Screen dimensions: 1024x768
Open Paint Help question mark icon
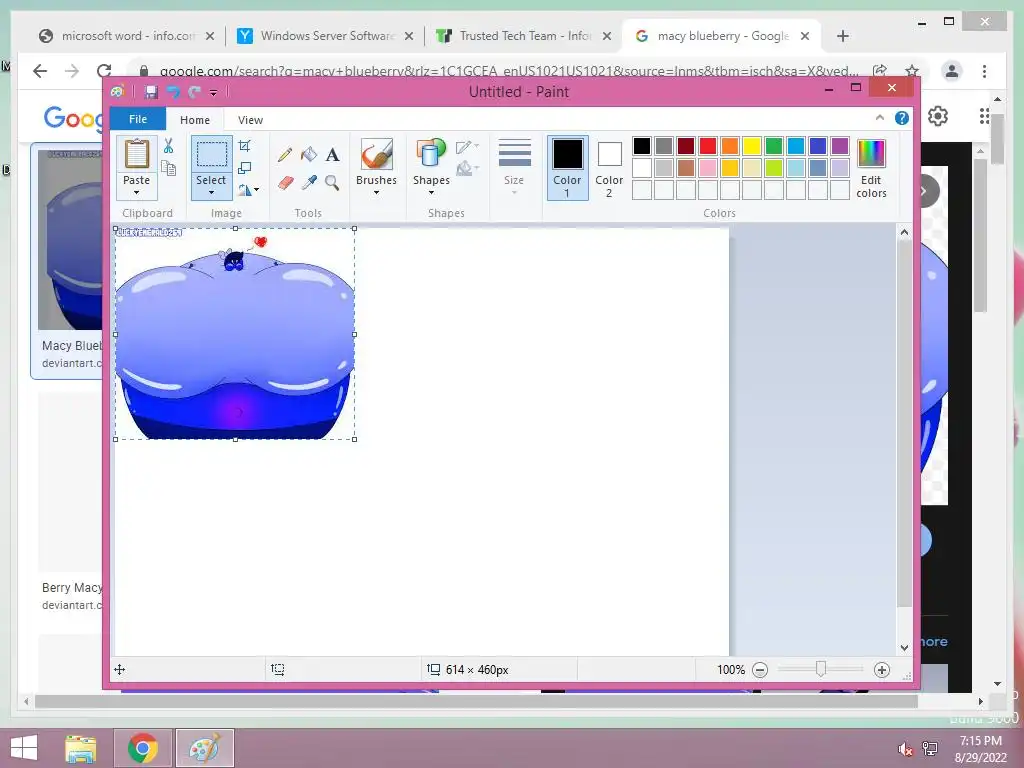coord(902,118)
